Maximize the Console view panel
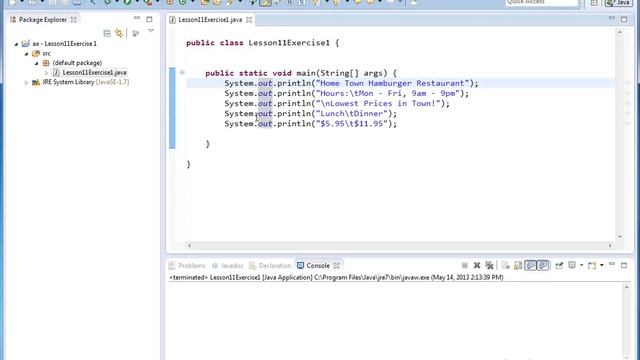 point(624,265)
